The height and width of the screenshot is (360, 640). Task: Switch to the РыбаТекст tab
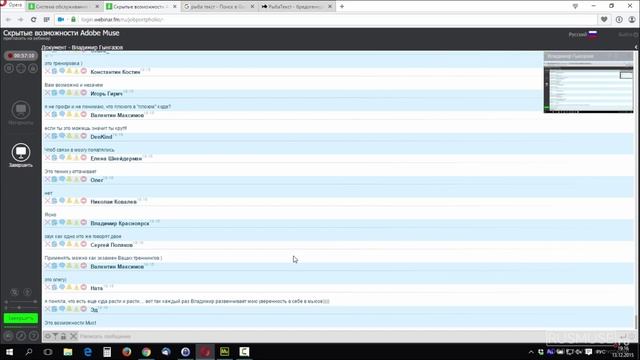click(x=297, y=7)
